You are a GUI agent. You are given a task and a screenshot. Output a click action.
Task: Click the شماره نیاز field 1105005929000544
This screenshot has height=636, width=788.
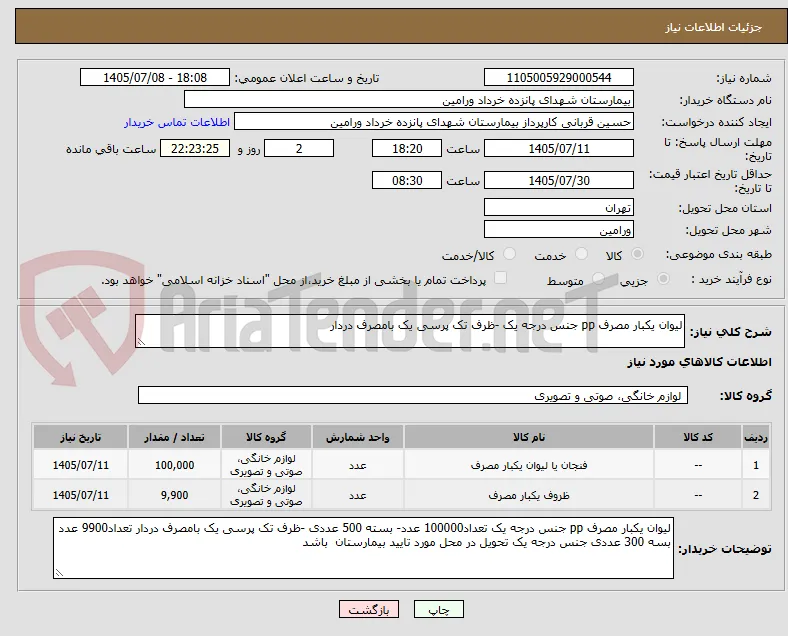point(558,77)
